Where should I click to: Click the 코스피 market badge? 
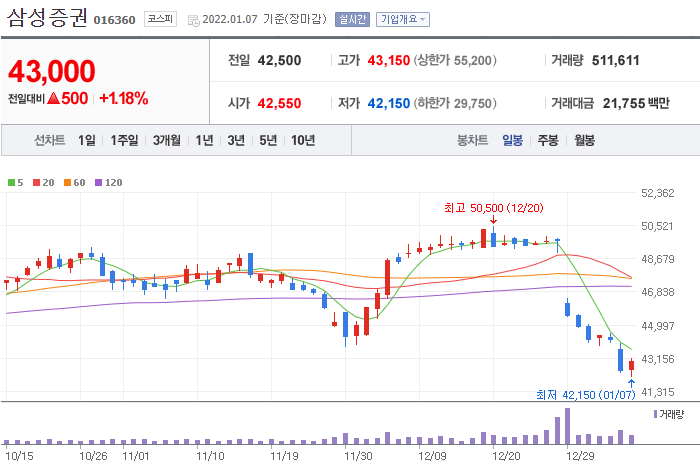pos(160,19)
